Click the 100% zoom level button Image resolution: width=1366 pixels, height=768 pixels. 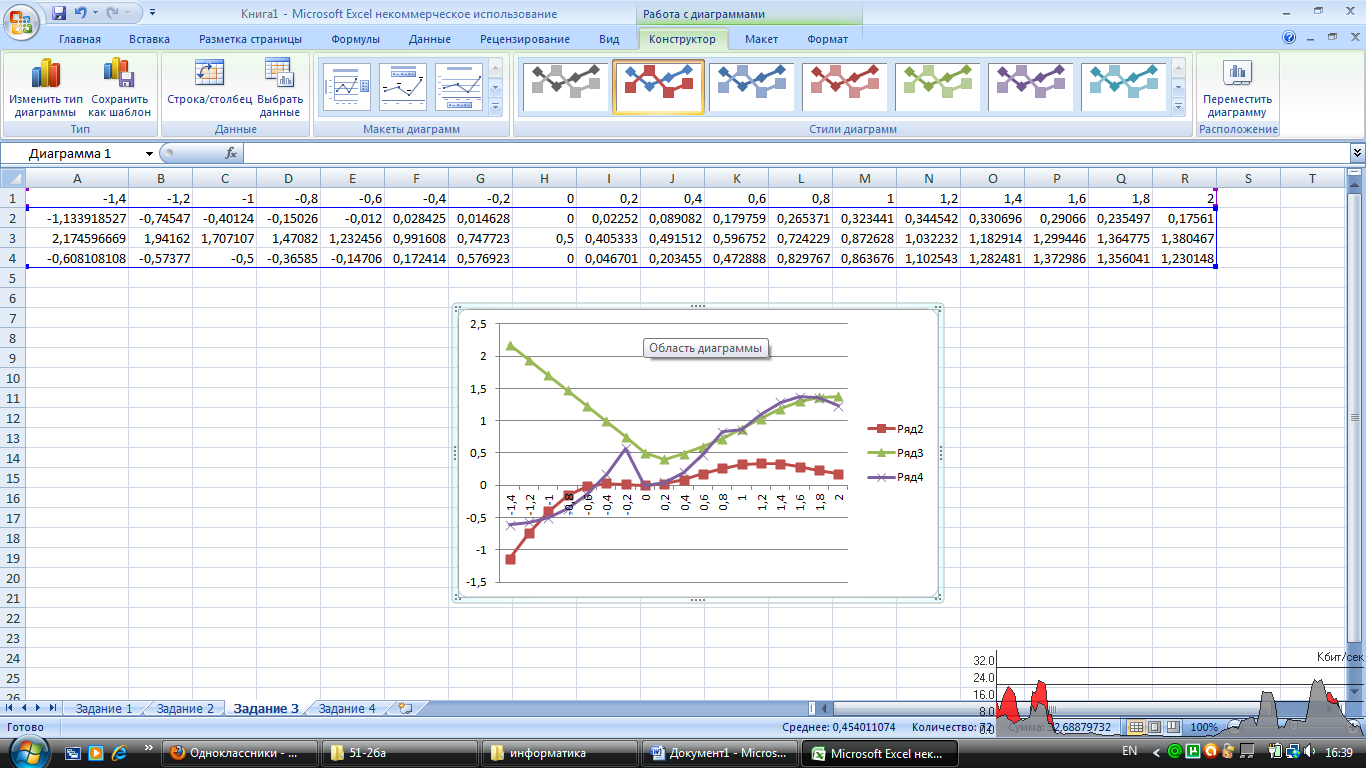click(x=1205, y=727)
